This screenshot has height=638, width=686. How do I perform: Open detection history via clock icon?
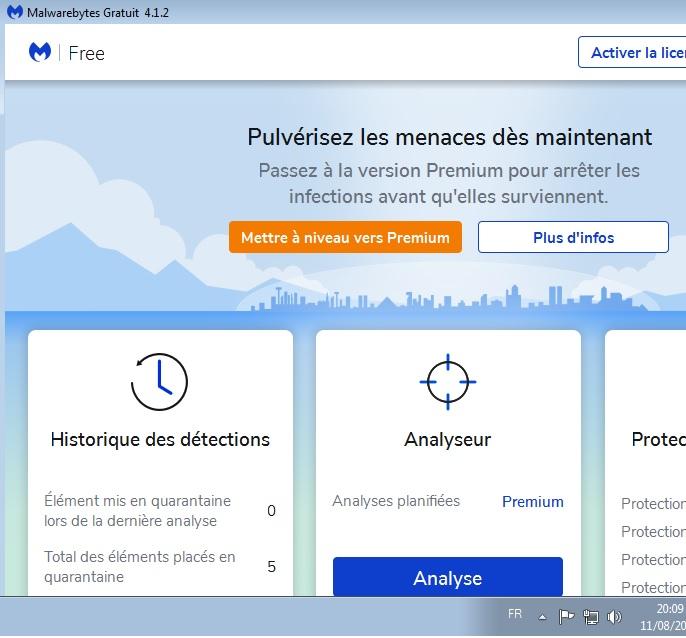159,382
